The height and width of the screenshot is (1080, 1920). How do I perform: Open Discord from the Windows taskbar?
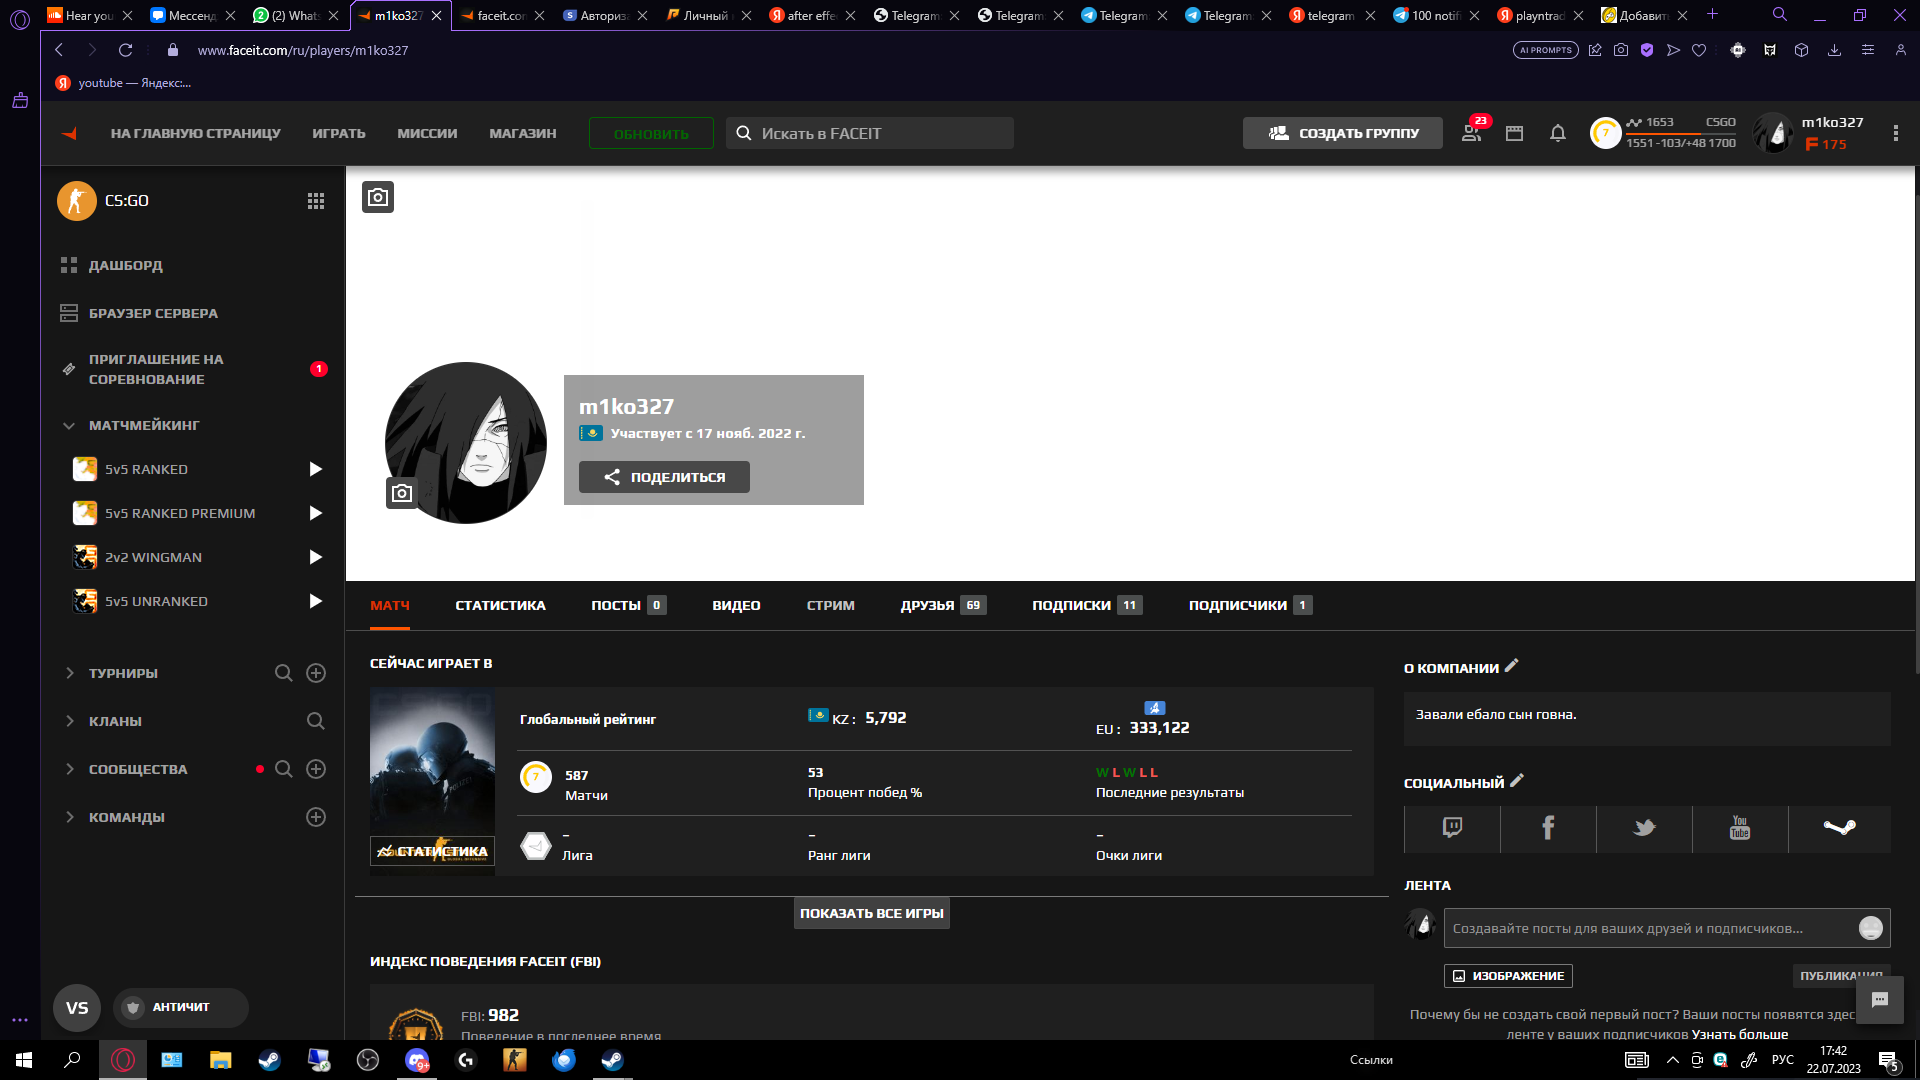(417, 1060)
